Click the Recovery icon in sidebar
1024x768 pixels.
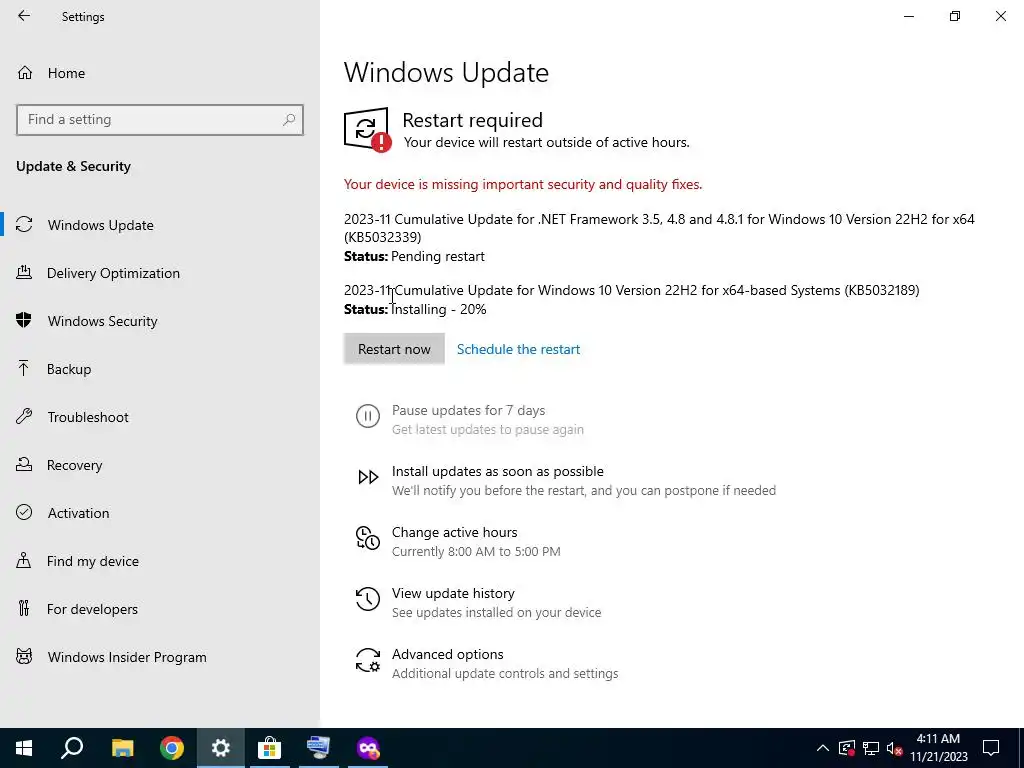pos(24,464)
